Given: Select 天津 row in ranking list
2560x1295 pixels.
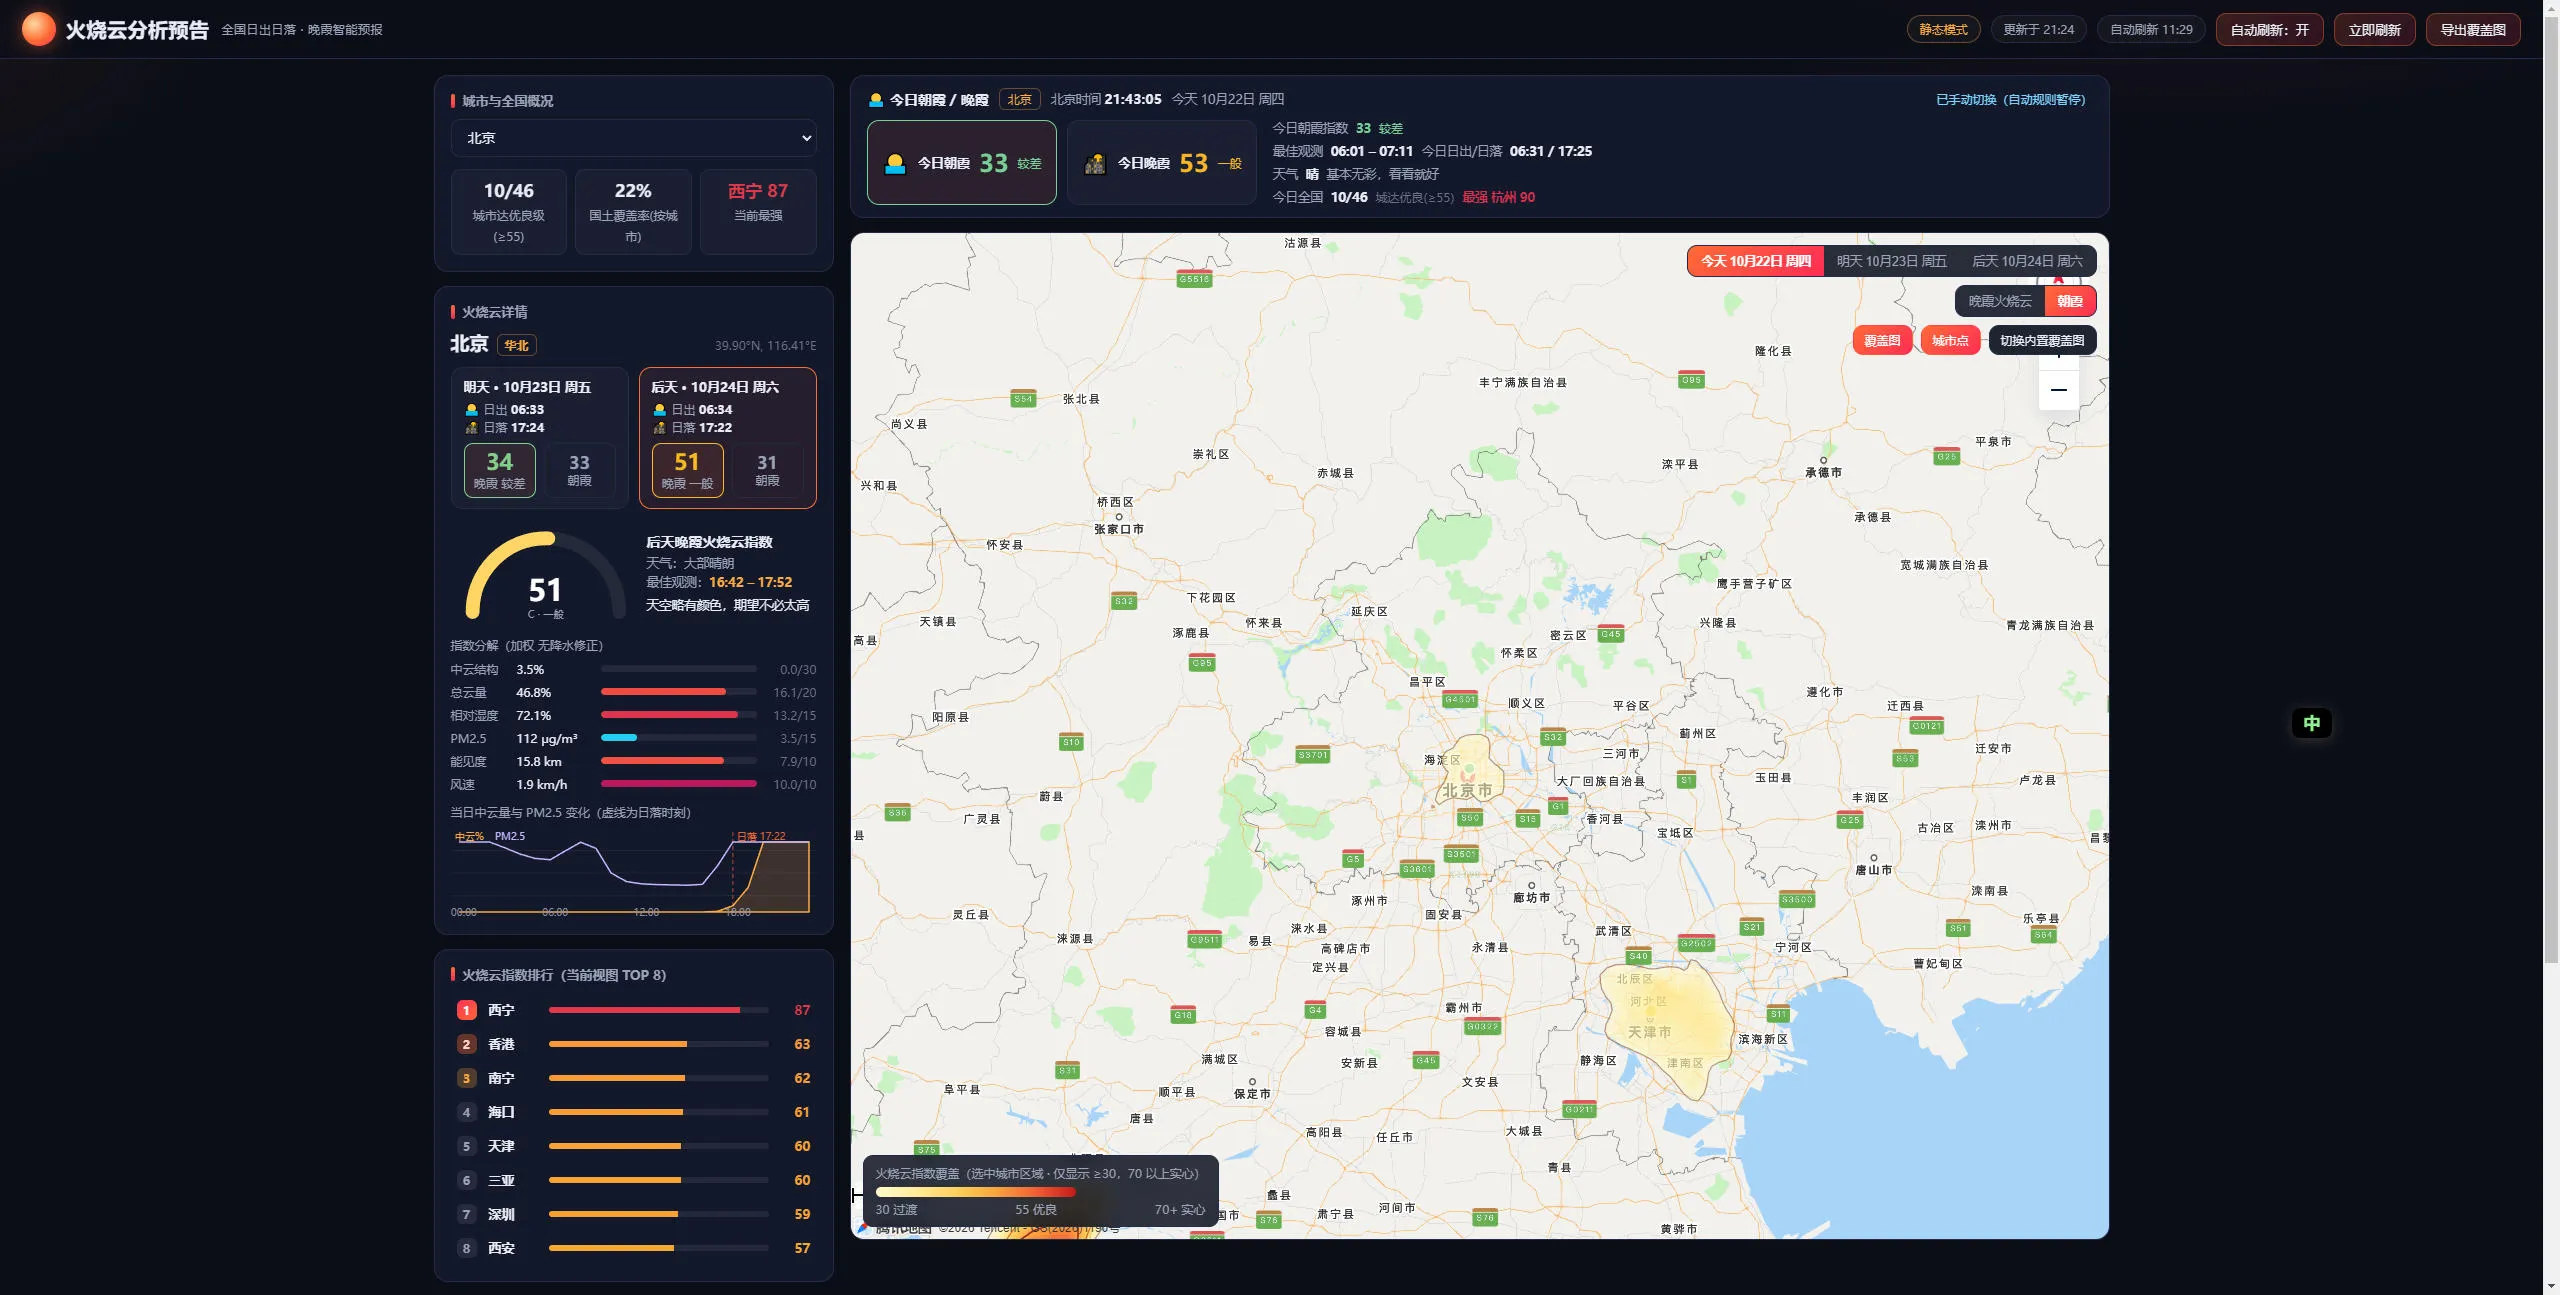Looking at the screenshot, I should (634, 1146).
